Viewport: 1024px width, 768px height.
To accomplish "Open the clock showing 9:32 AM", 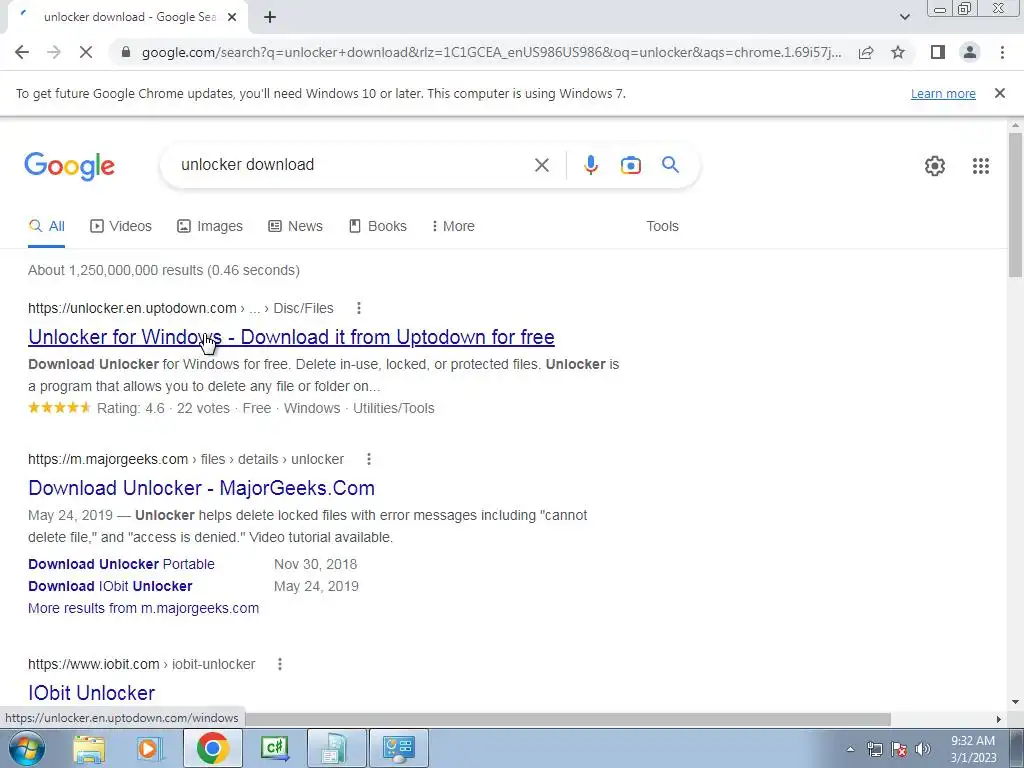I will click(x=973, y=749).
